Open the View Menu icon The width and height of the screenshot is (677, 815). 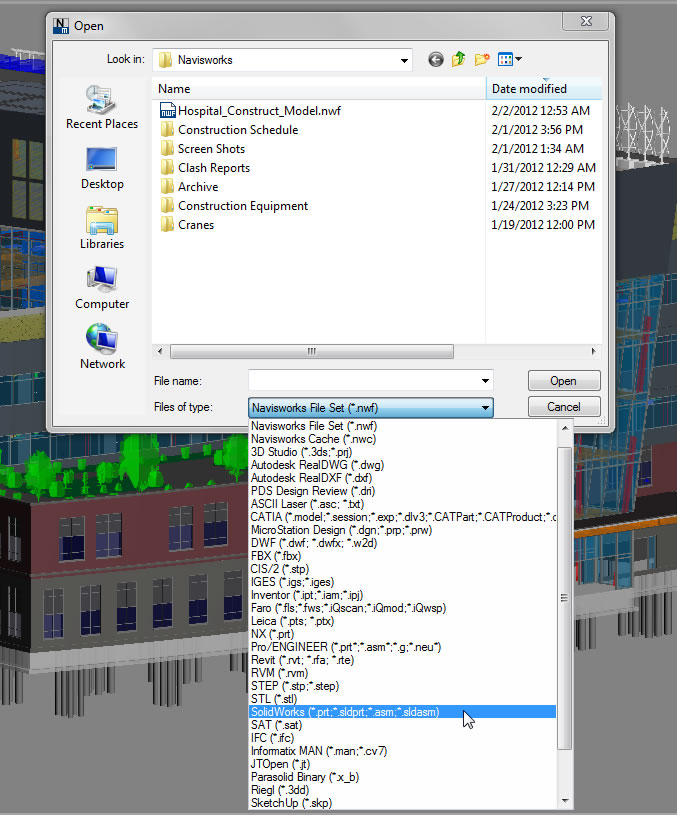click(x=505, y=59)
